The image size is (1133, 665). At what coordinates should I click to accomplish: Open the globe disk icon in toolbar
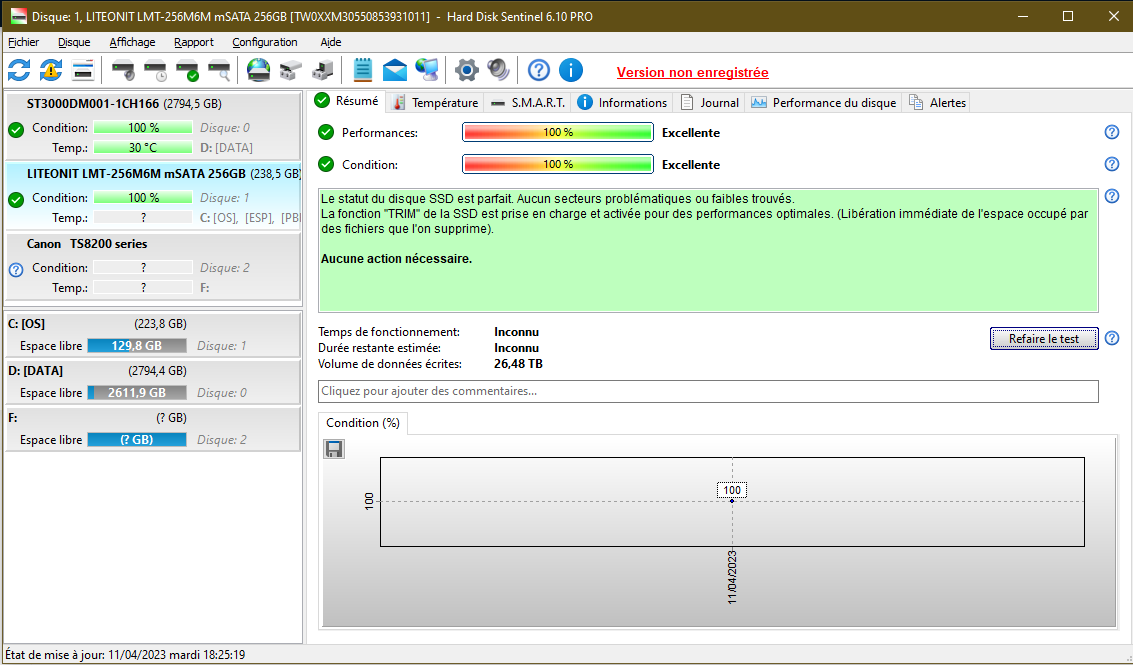pos(258,70)
